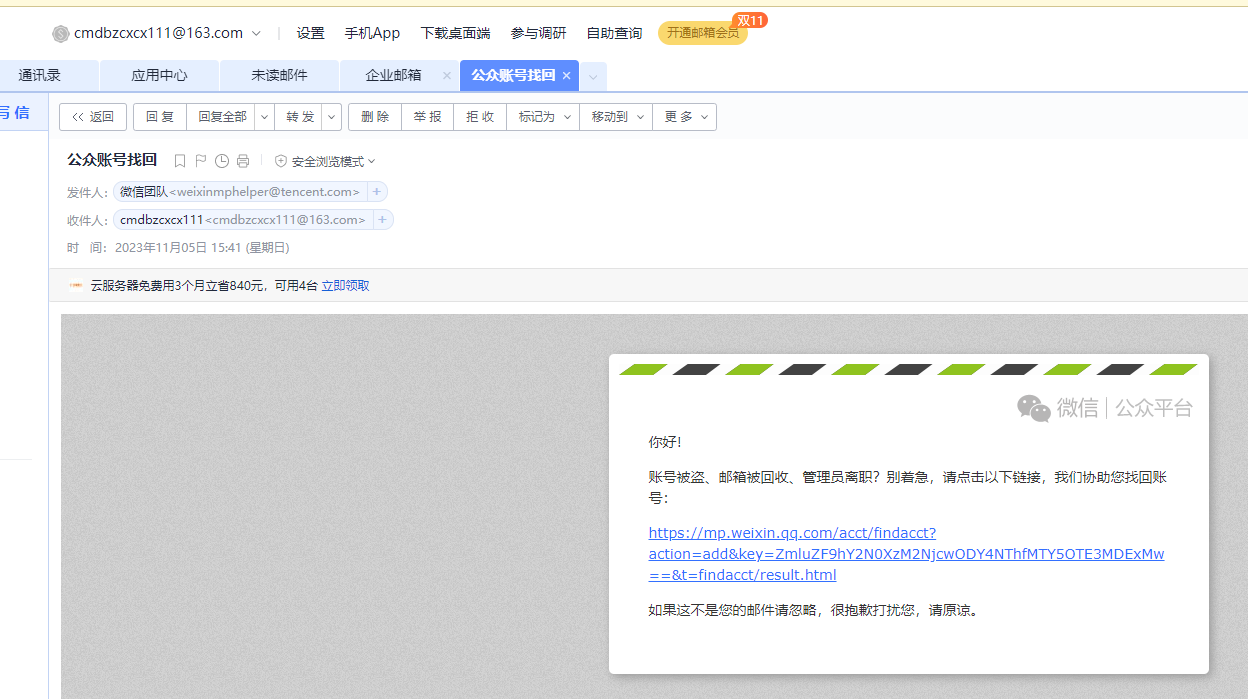Click sender chip 微信团队 weixinmphelper@tencent.com
The height and width of the screenshot is (699, 1248).
tap(240, 192)
